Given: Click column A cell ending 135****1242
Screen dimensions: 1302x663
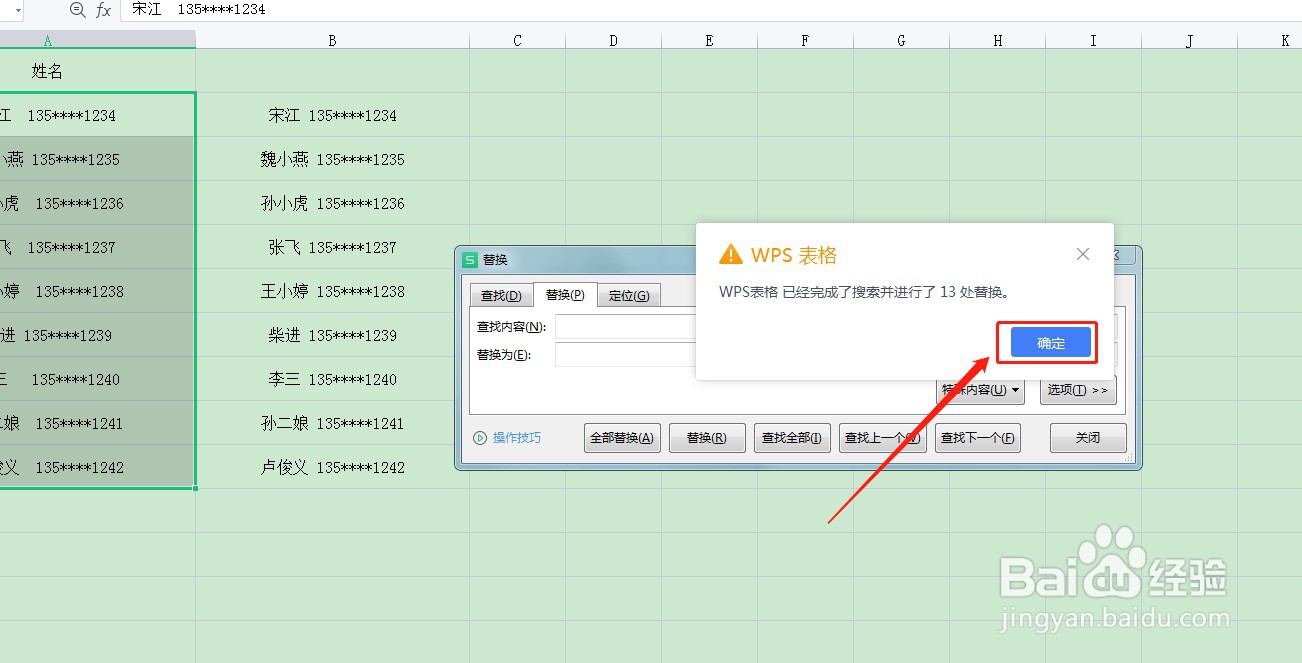Looking at the screenshot, I should [98, 467].
